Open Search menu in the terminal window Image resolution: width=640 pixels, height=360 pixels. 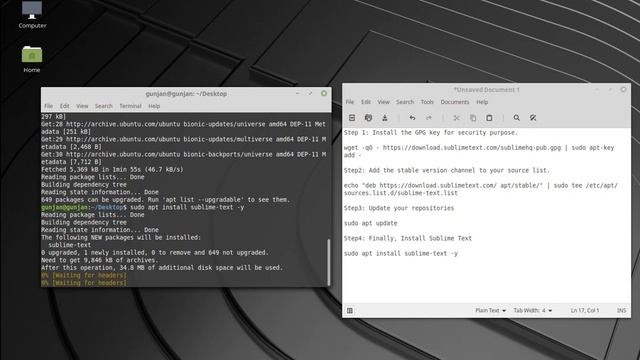point(104,106)
